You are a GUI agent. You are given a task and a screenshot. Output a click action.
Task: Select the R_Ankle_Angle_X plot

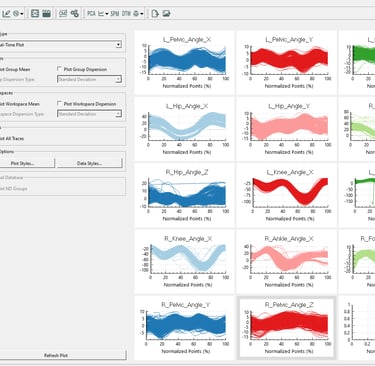pos(287,262)
